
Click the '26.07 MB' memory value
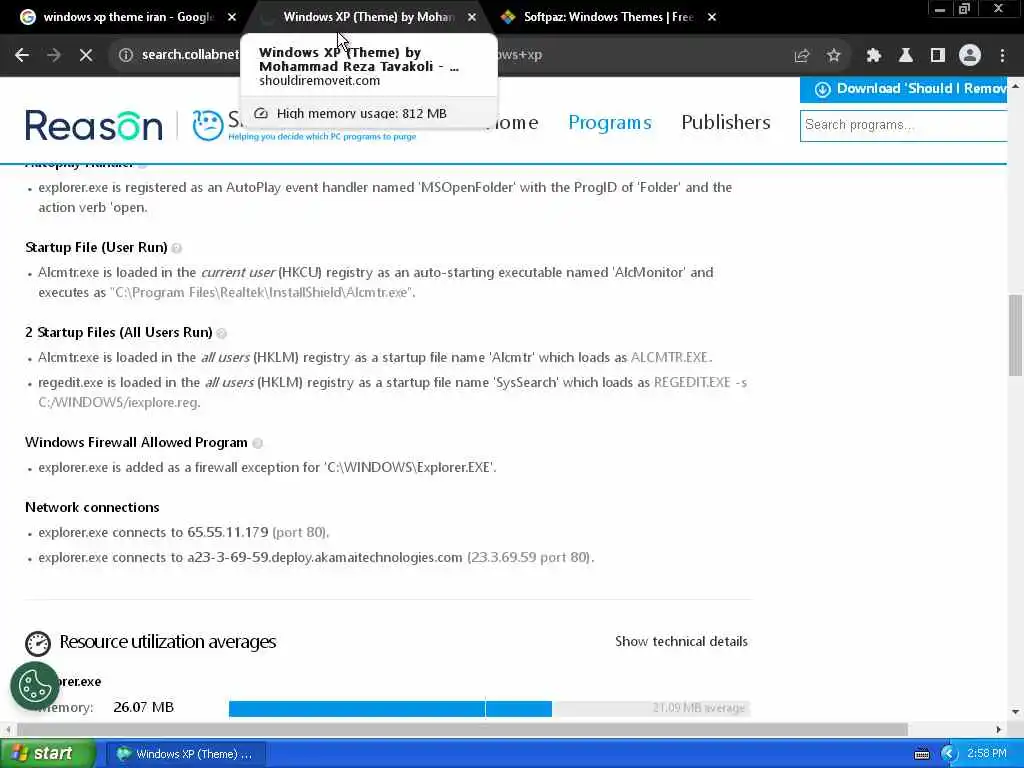coord(144,707)
